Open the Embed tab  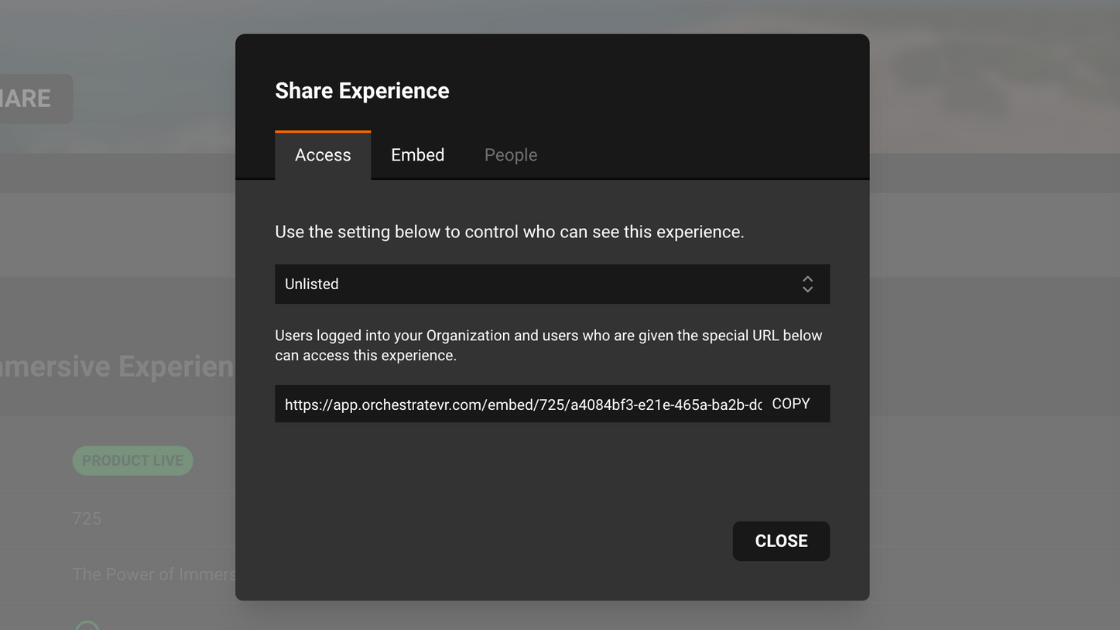point(417,155)
